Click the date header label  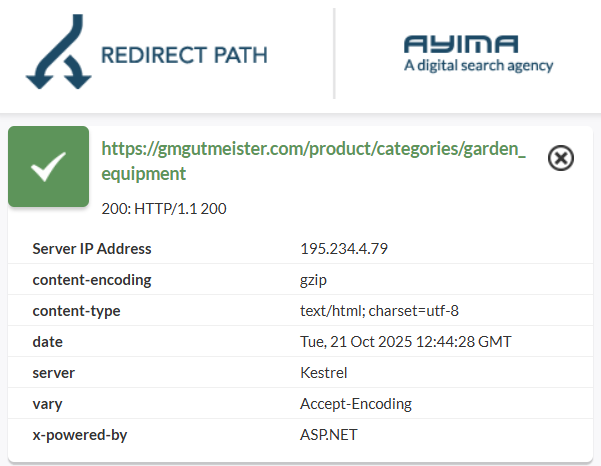point(47,342)
